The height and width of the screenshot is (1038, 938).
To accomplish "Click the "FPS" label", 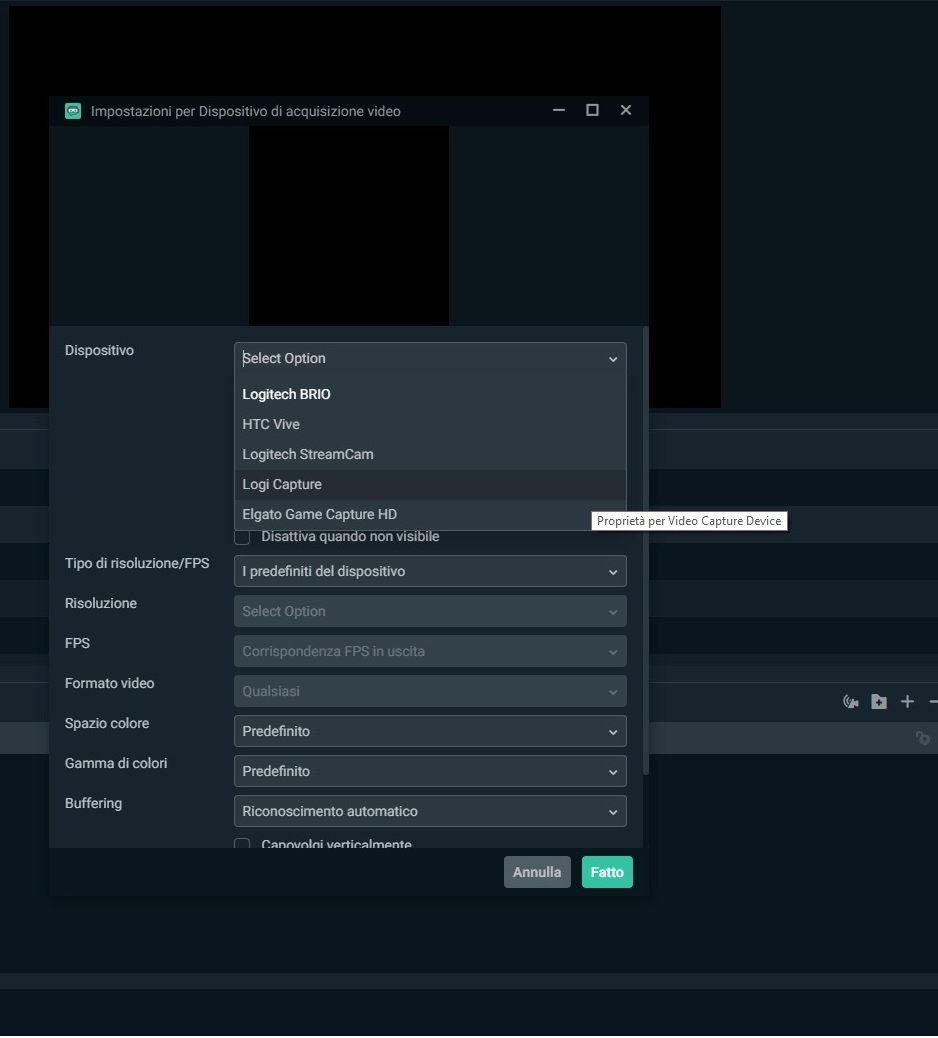I will [77, 643].
